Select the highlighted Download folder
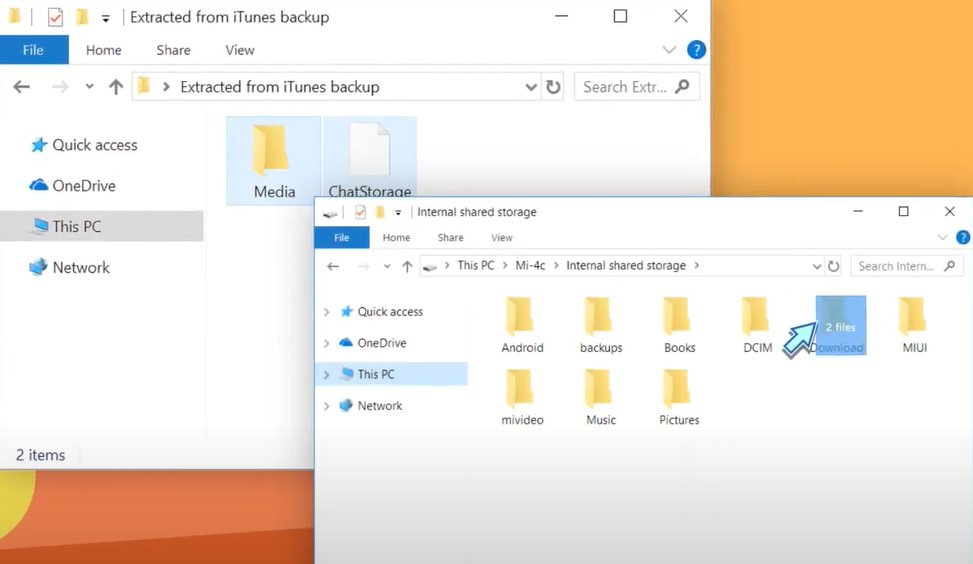Viewport: 973px width, 564px height. pyautogui.click(x=840, y=325)
